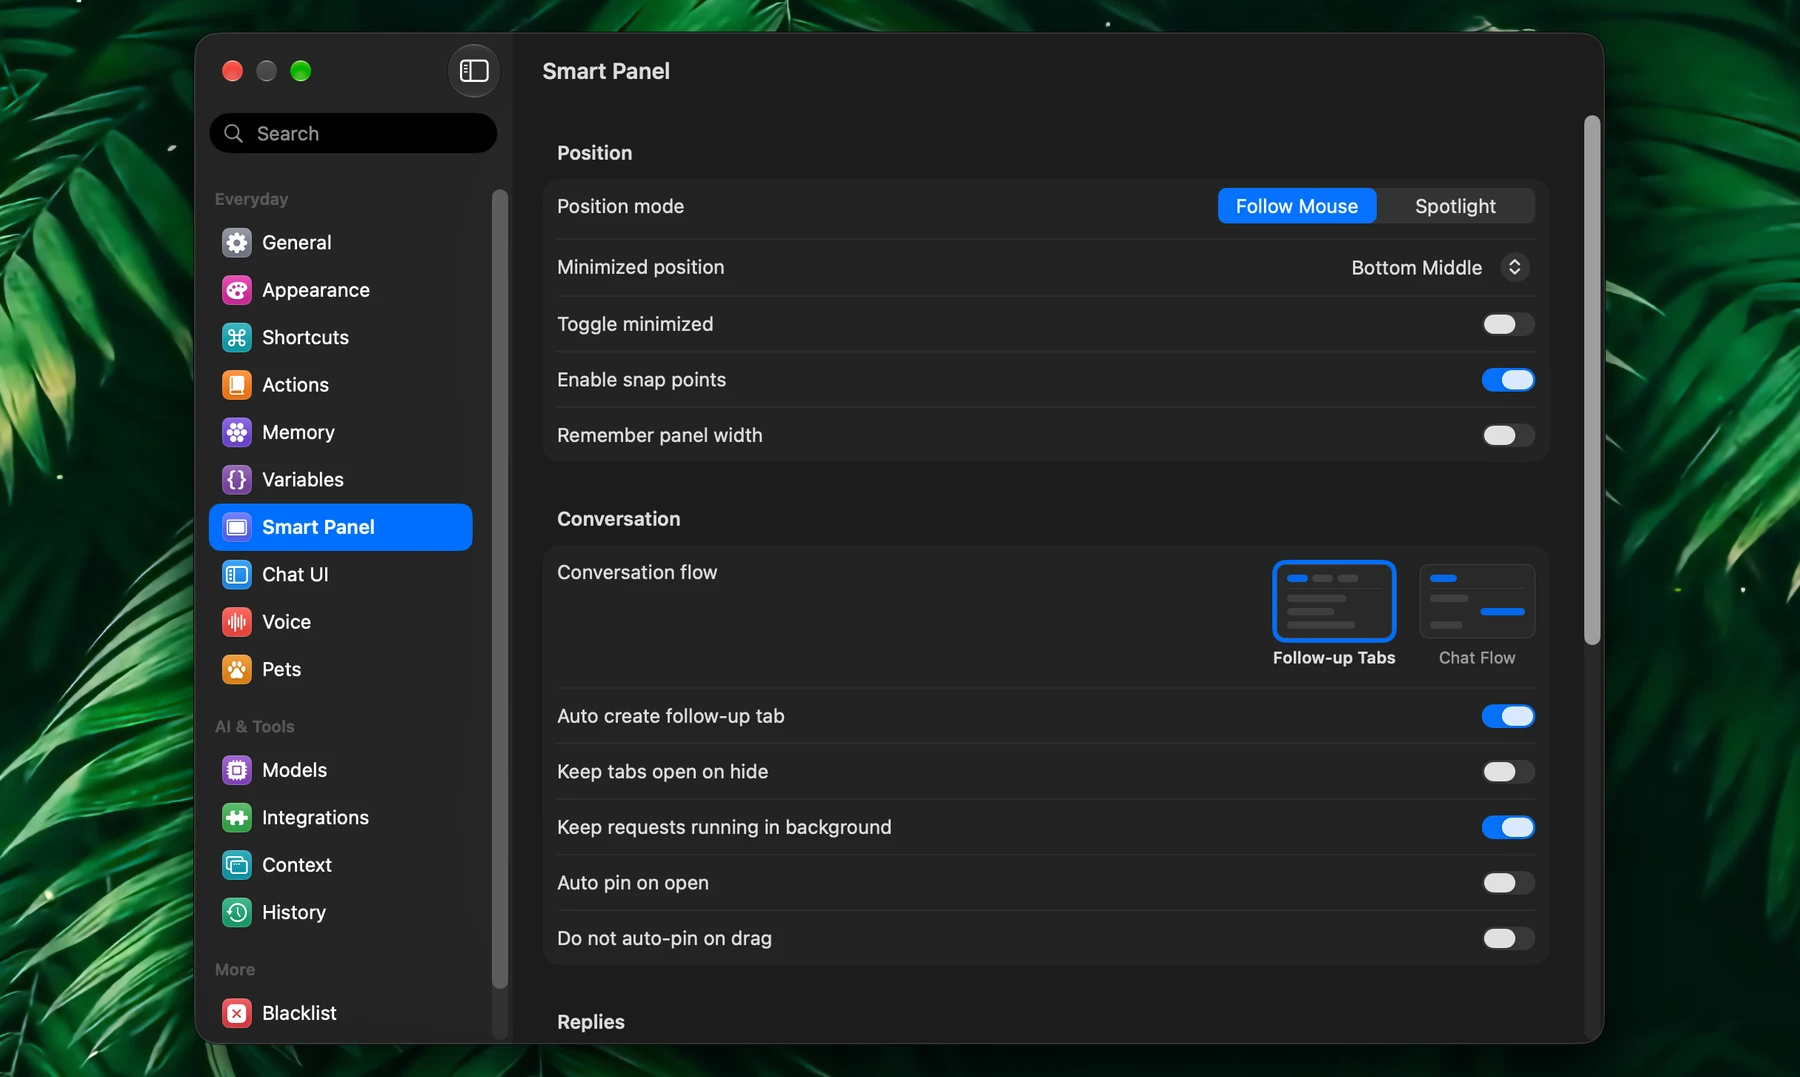Disable Enable snap points switch
Viewport: 1800px width, 1077px height.
click(x=1508, y=380)
